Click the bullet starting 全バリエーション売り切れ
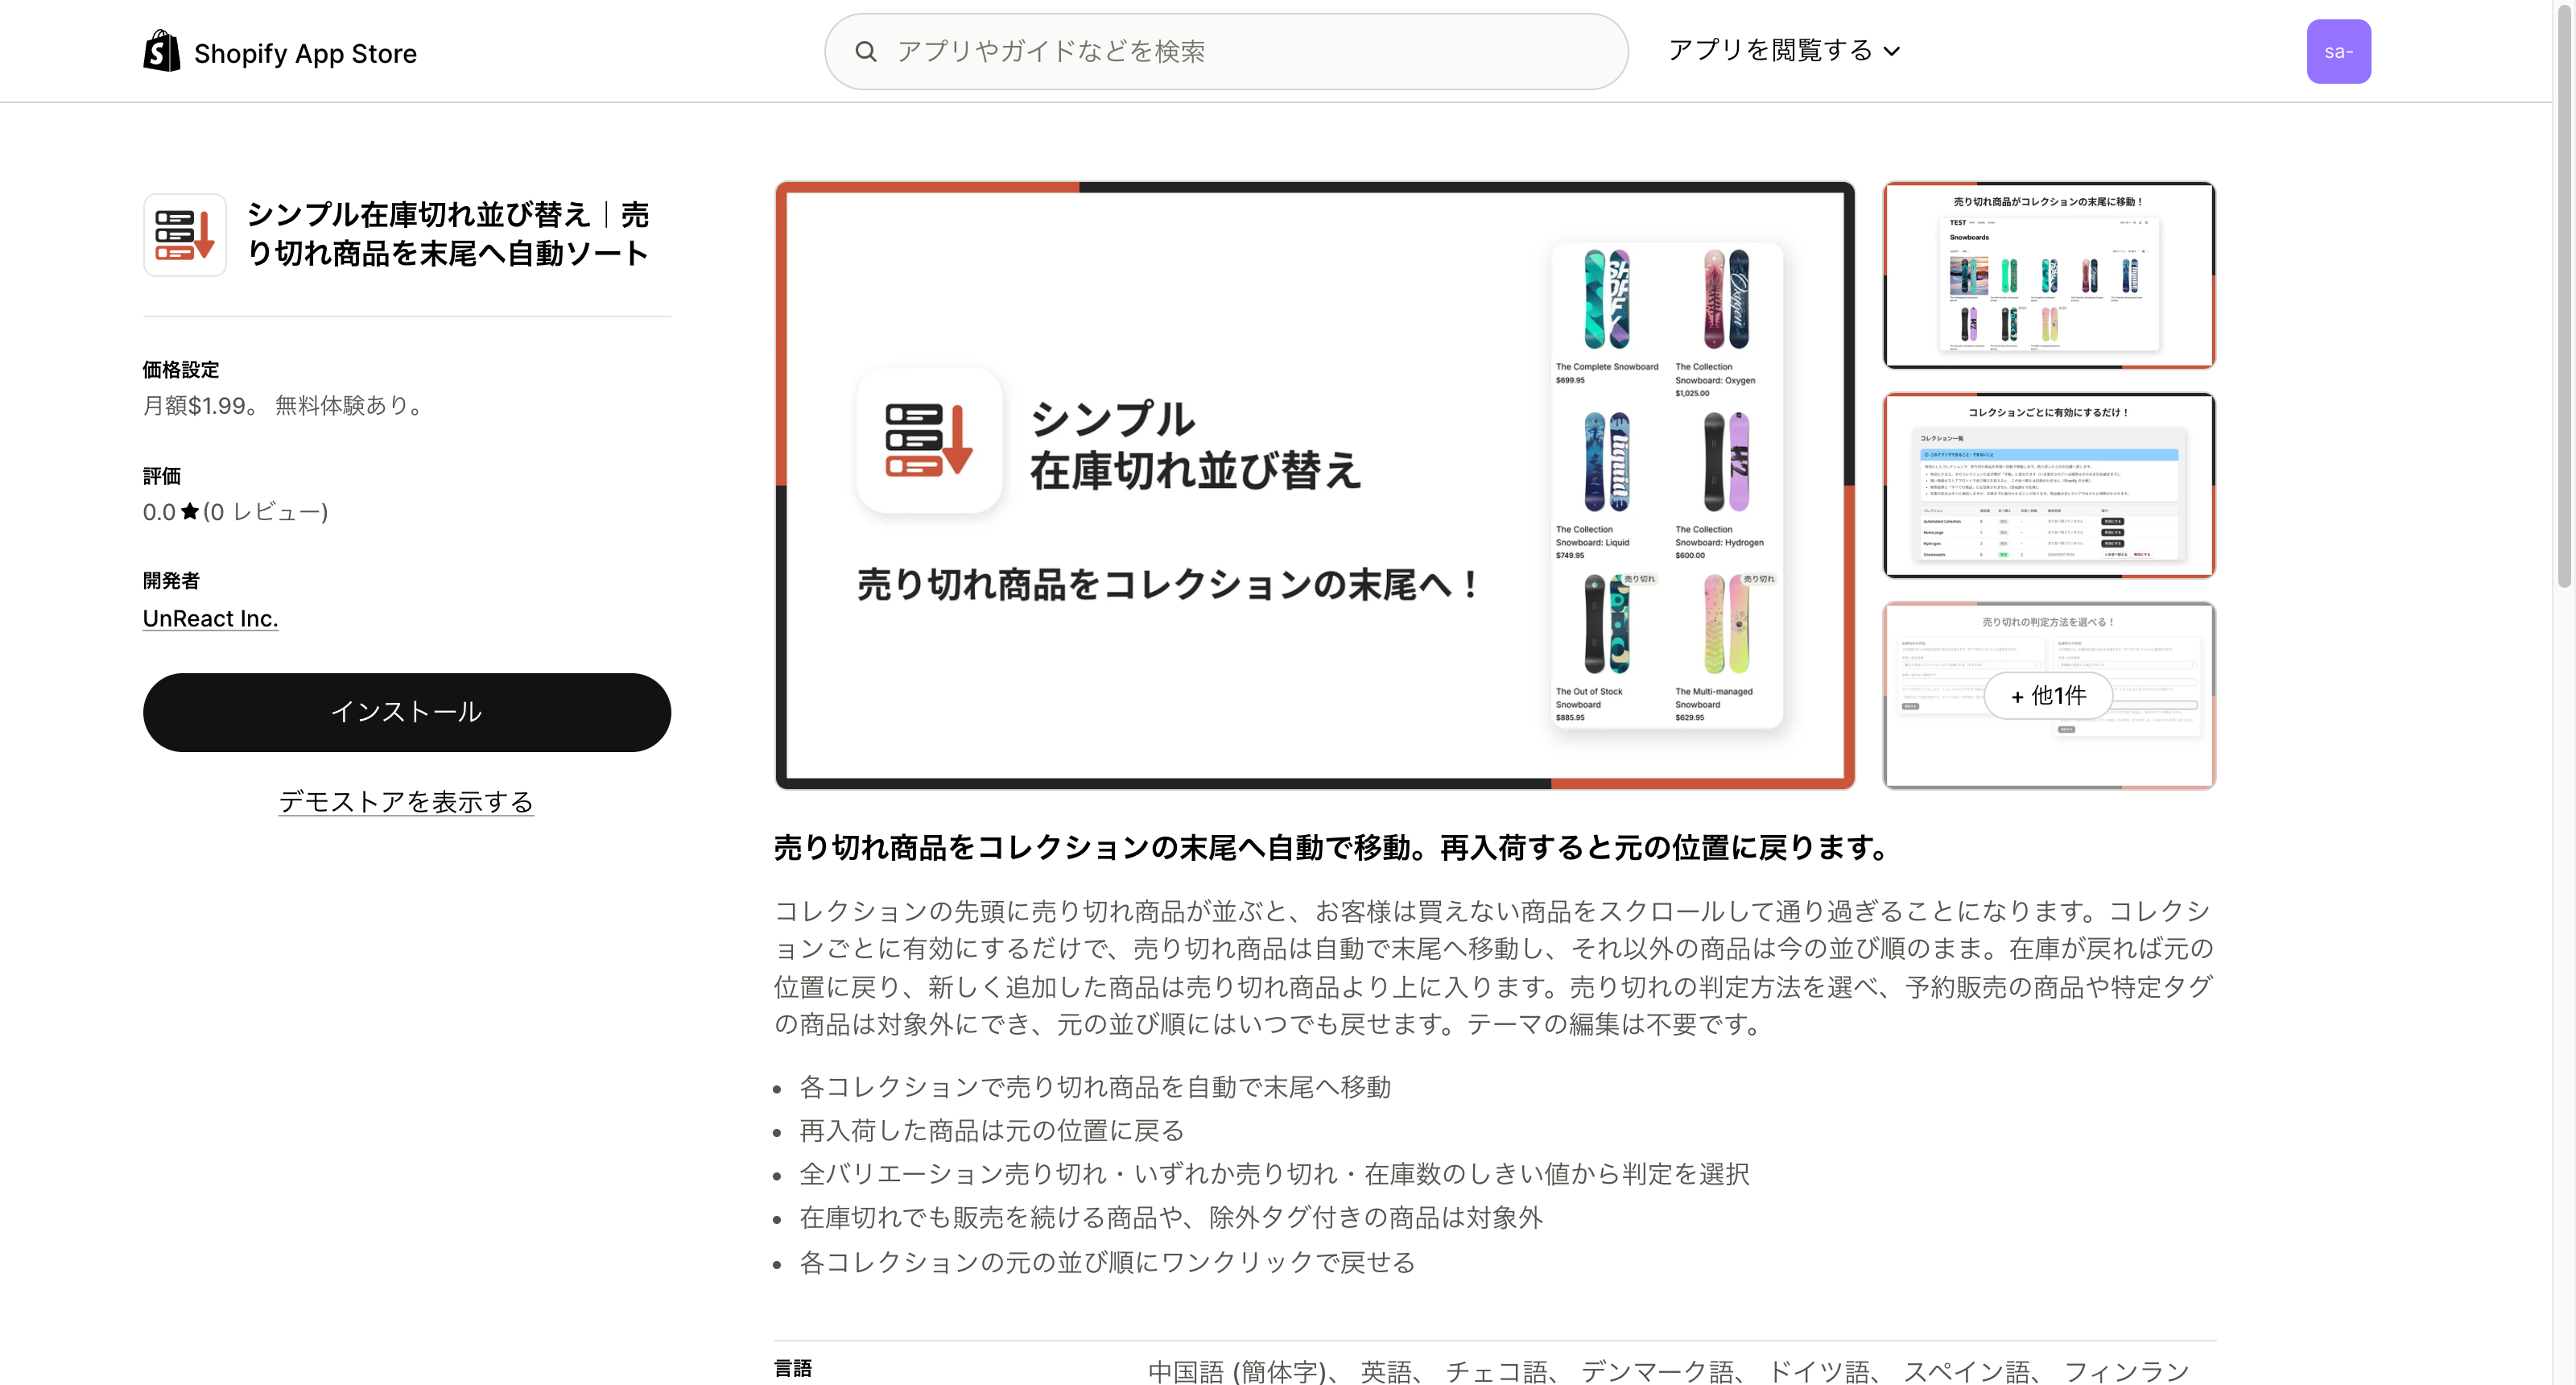This screenshot has width=2576, height=1385. pos(1274,1174)
